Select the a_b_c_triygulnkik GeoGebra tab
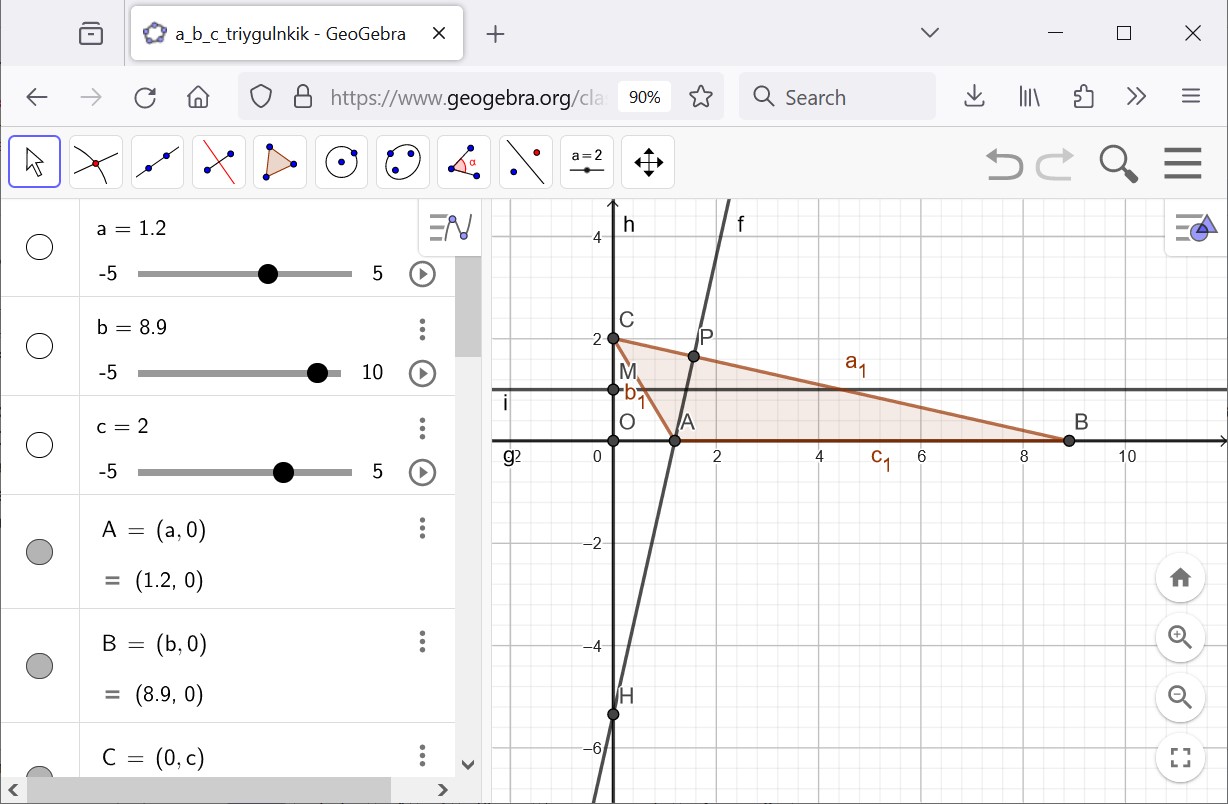The image size is (1228, 804). click(296, 33)
